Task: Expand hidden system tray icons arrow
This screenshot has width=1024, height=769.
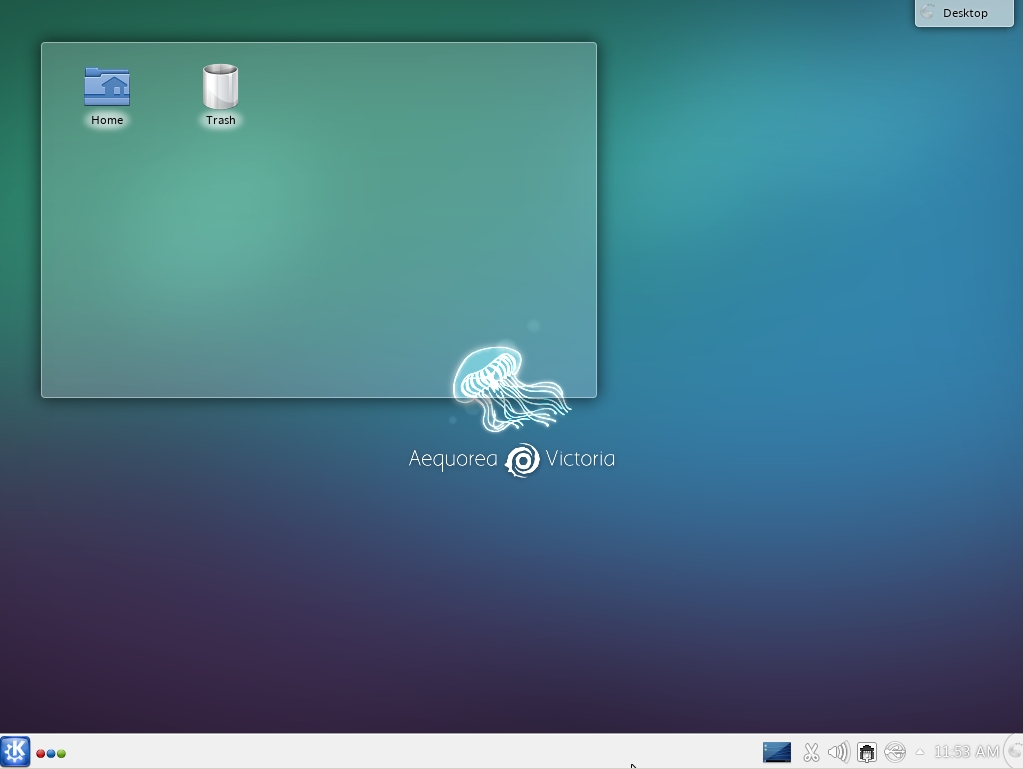Action: coord(919,752)
